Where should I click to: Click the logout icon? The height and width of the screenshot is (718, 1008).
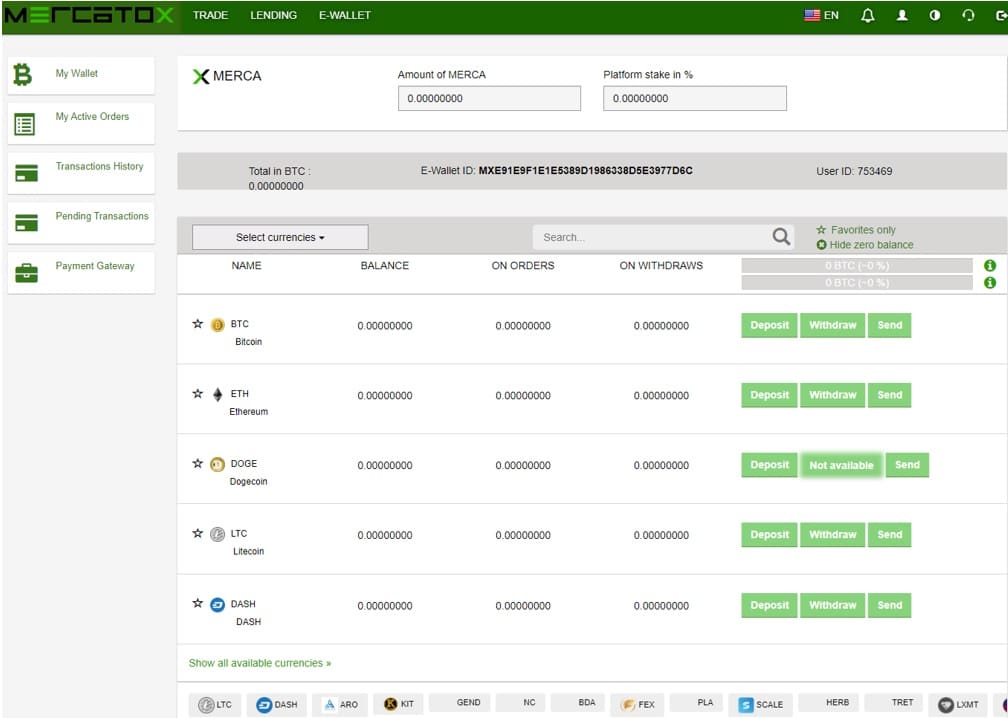(x=1001, y=15)
